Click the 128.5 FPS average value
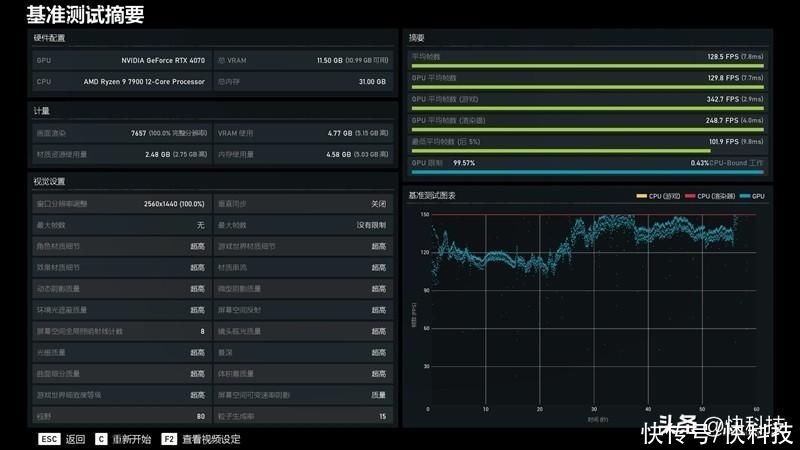Image resolution: width=800 pixels, height=450 pixels. click(723, 57)
